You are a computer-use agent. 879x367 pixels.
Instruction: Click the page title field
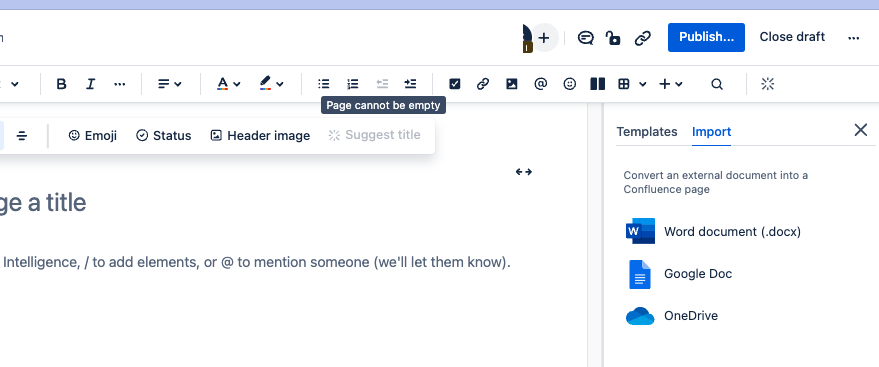pyautogui.click(x=43, y=203)
